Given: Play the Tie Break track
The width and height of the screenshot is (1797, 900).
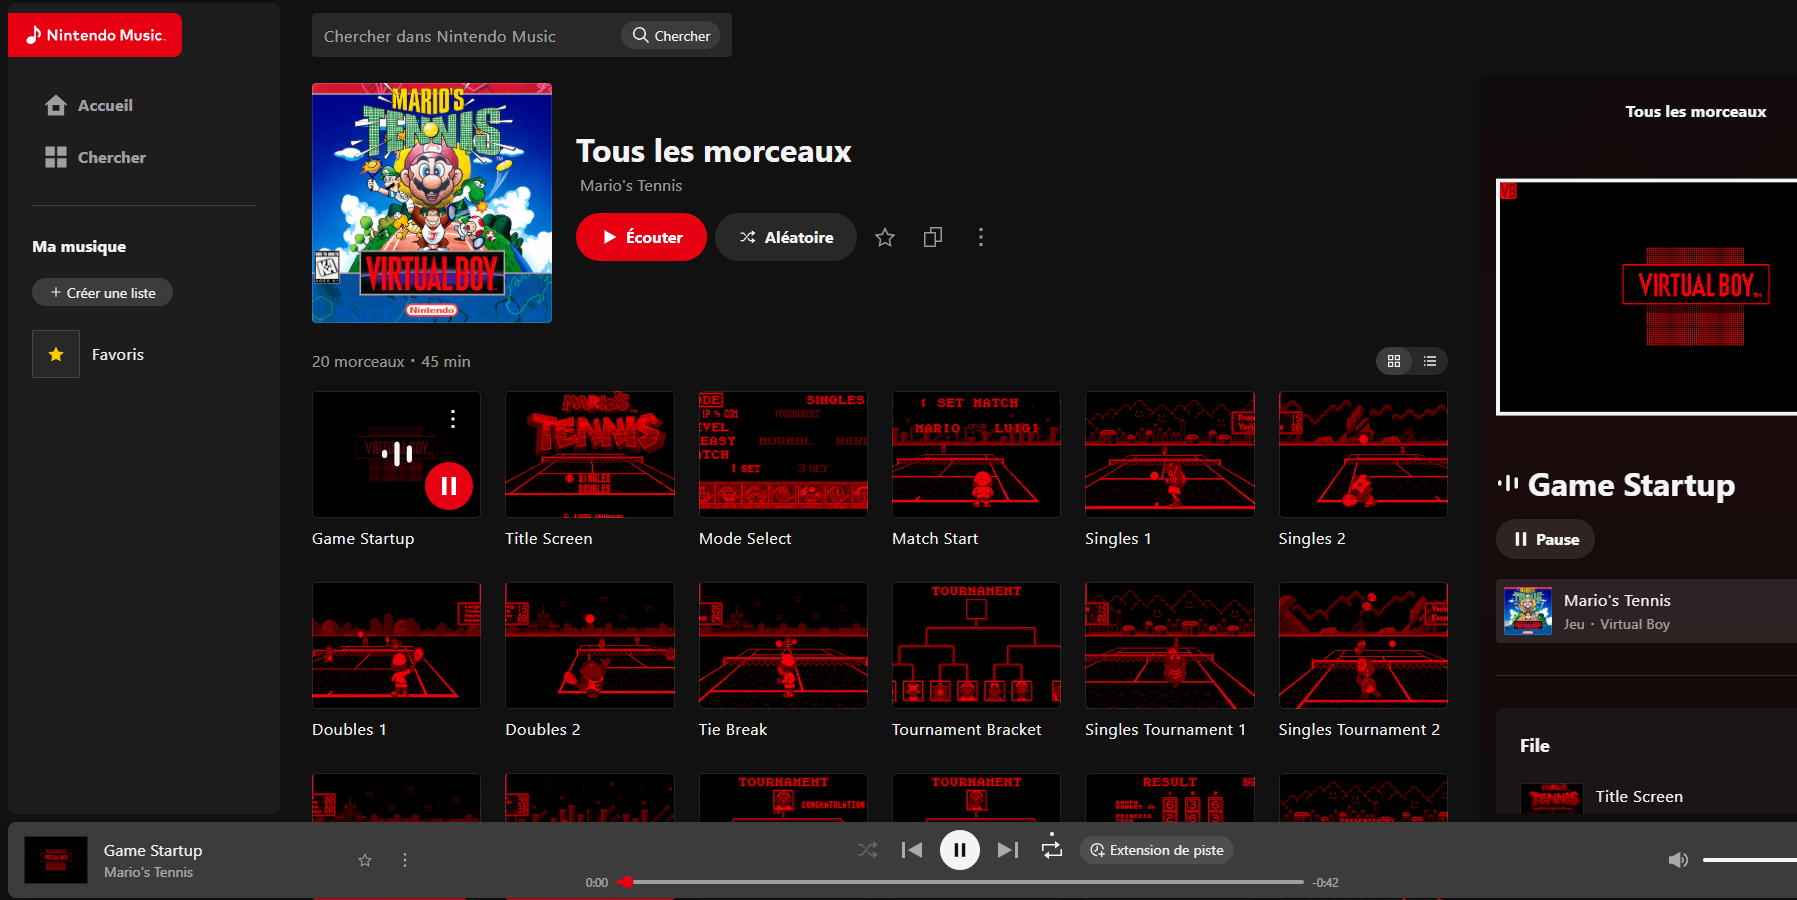Looking at the screenshot, I should point(783,645).
